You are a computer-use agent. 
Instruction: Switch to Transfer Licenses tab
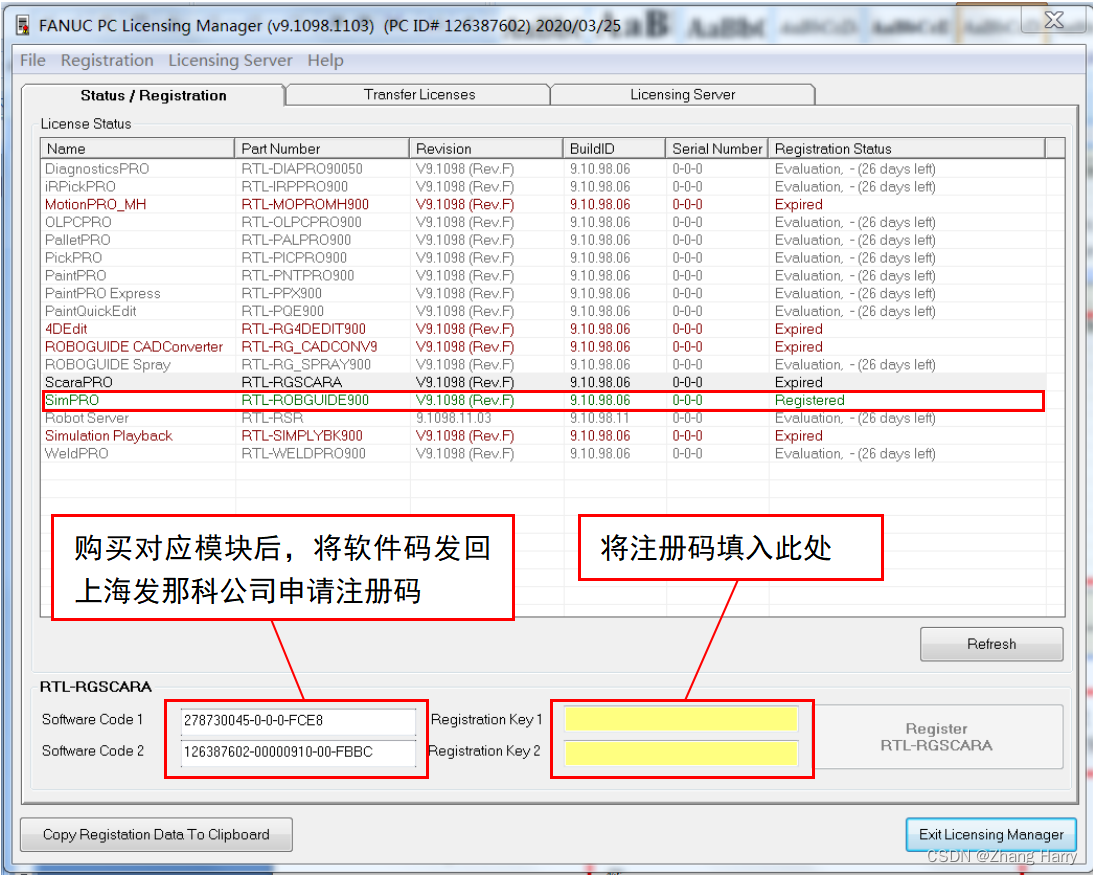419,94
